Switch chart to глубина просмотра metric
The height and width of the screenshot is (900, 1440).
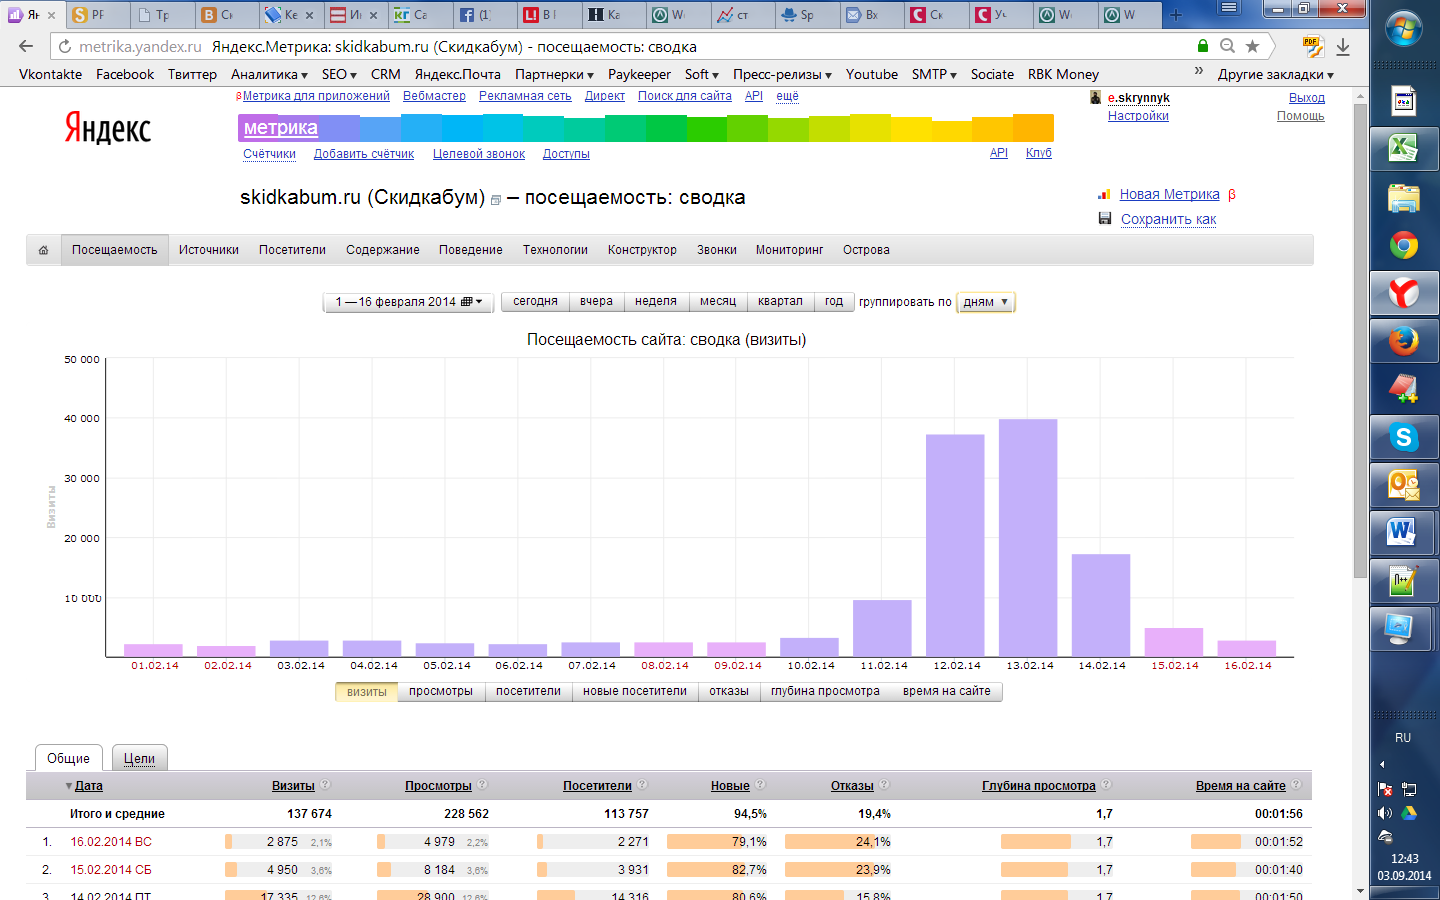click(x=826, y=691)
